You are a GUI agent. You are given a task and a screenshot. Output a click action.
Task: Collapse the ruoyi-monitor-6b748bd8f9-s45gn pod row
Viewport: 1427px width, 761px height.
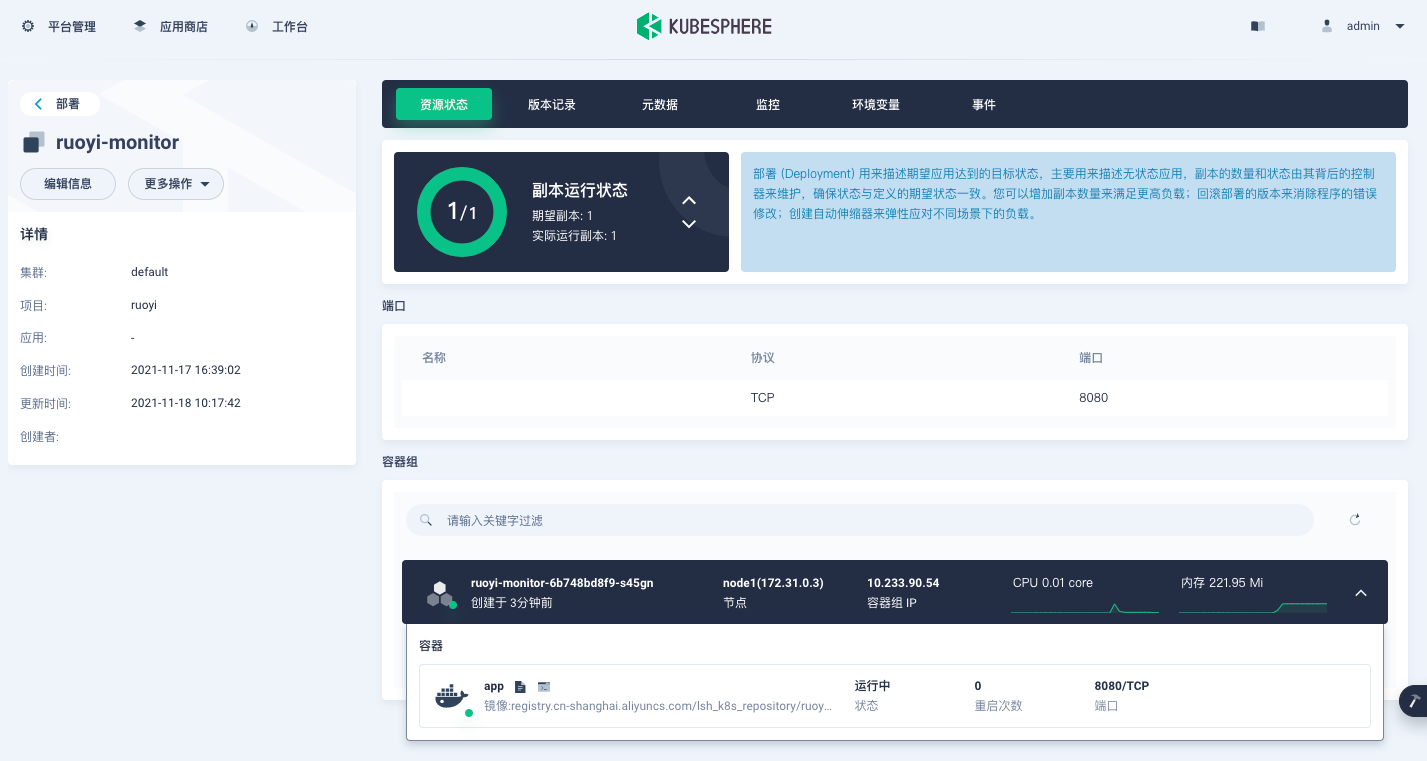pos(1361,592)
